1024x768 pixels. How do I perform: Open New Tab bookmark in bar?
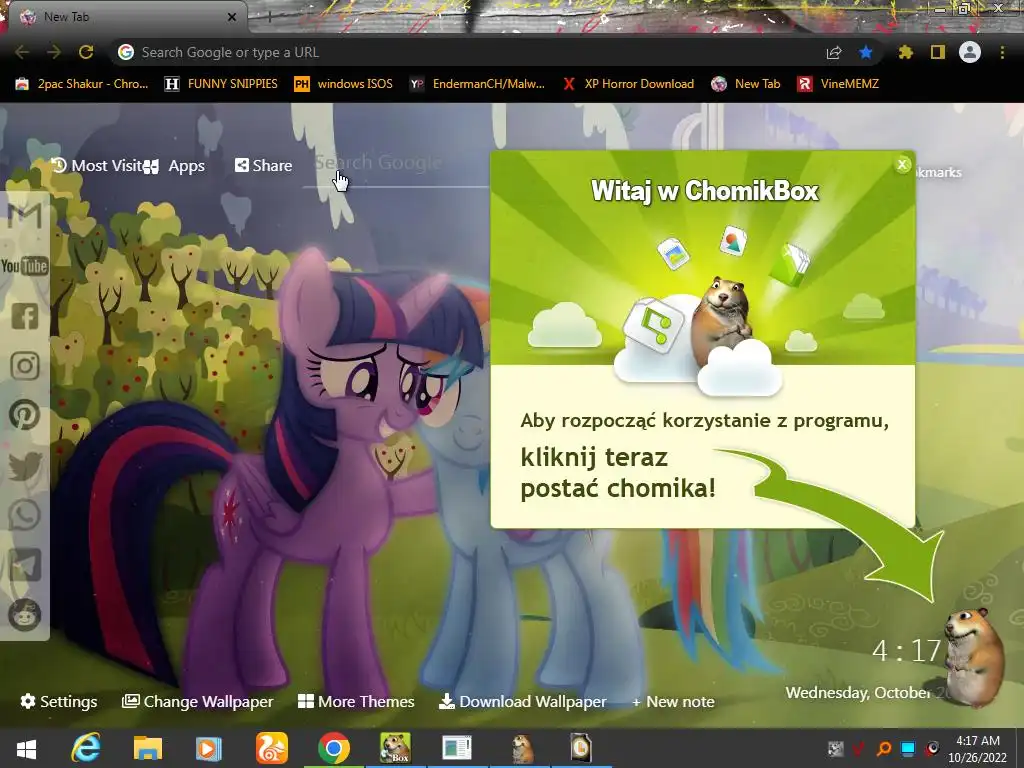click(746, 84)
